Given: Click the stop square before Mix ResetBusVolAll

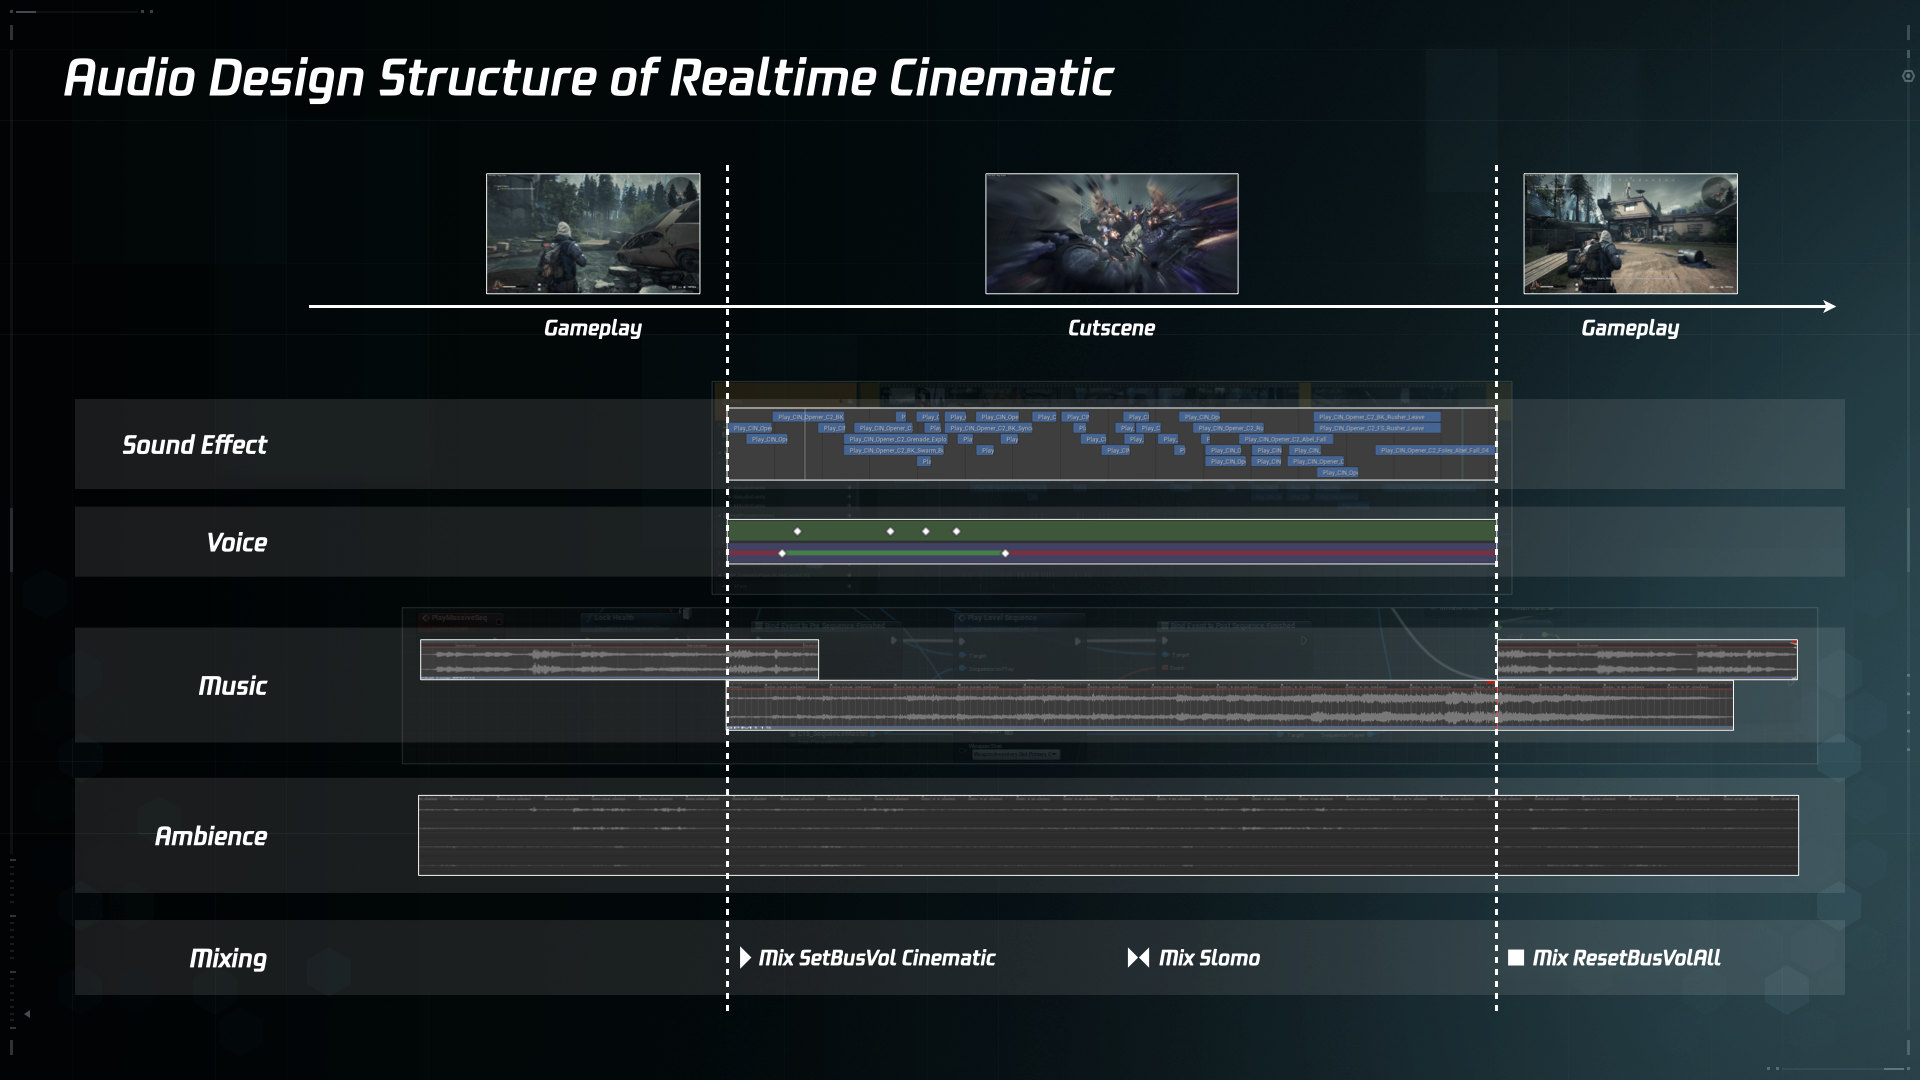Looking at the screenshot, I should click(x=1516, y=958).
